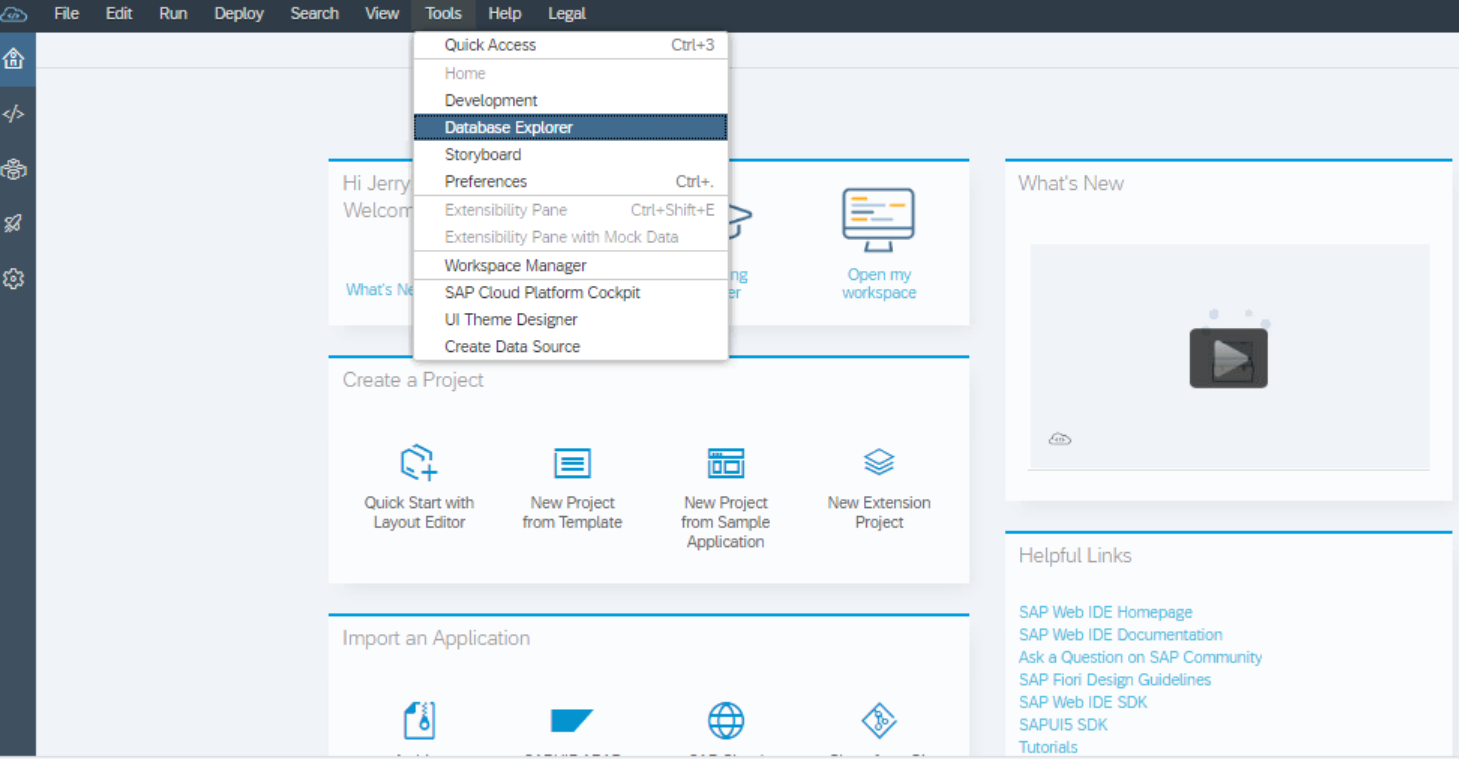Click the New Project from Sample Application icon
The height and width of the screenshot is (759, 1459).
[726, 463]
